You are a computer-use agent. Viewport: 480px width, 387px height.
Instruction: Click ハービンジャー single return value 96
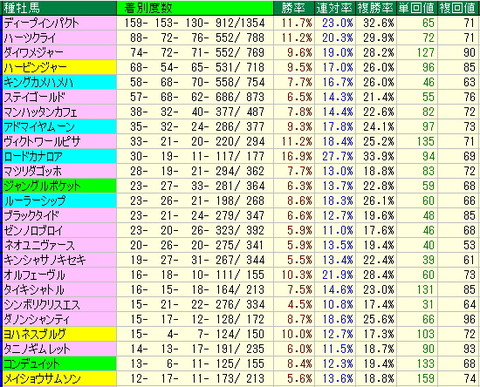point(429,67)
